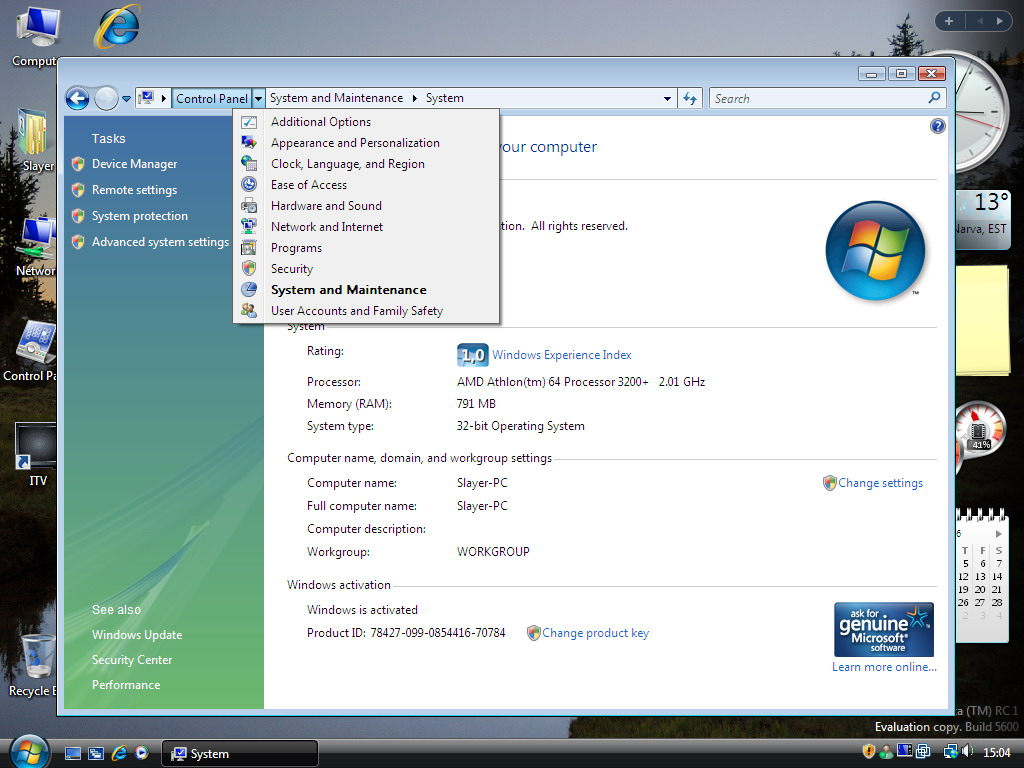This screenshot has height=768, width=1024.
Task: Open the Windows Experience Index link
Action: coord(562,355)
